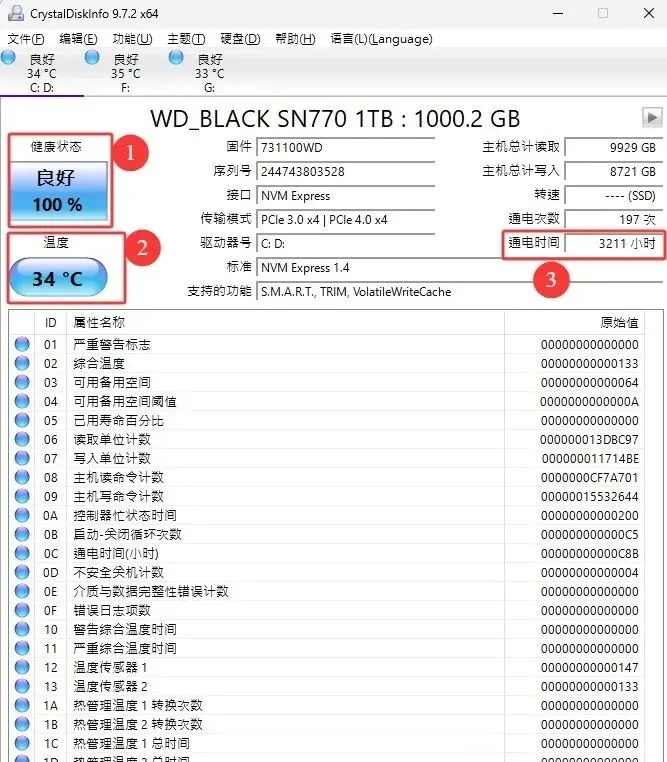Open the 帮助(H) menu
This screenshot has width=667, height=762.
point(295,39)
